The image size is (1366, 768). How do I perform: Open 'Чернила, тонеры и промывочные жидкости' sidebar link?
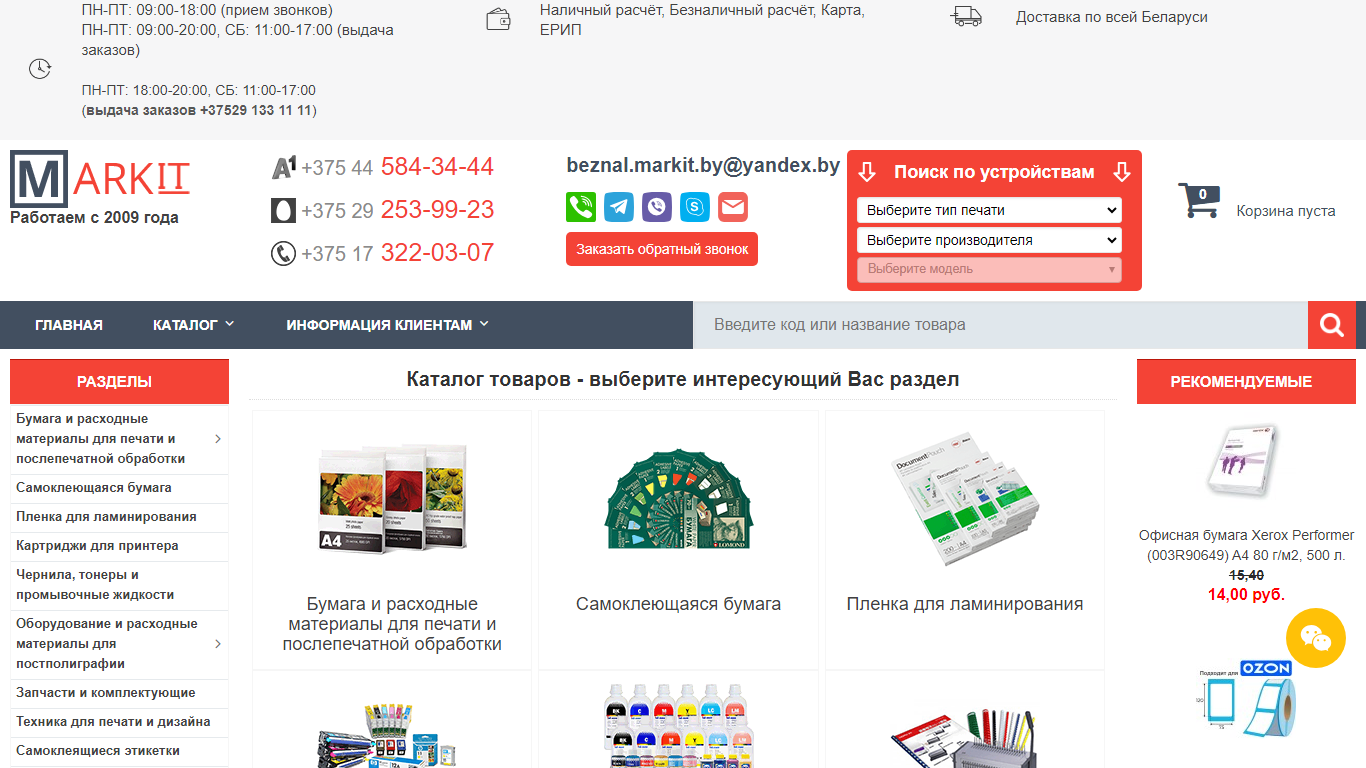click(x=95, y=585)
